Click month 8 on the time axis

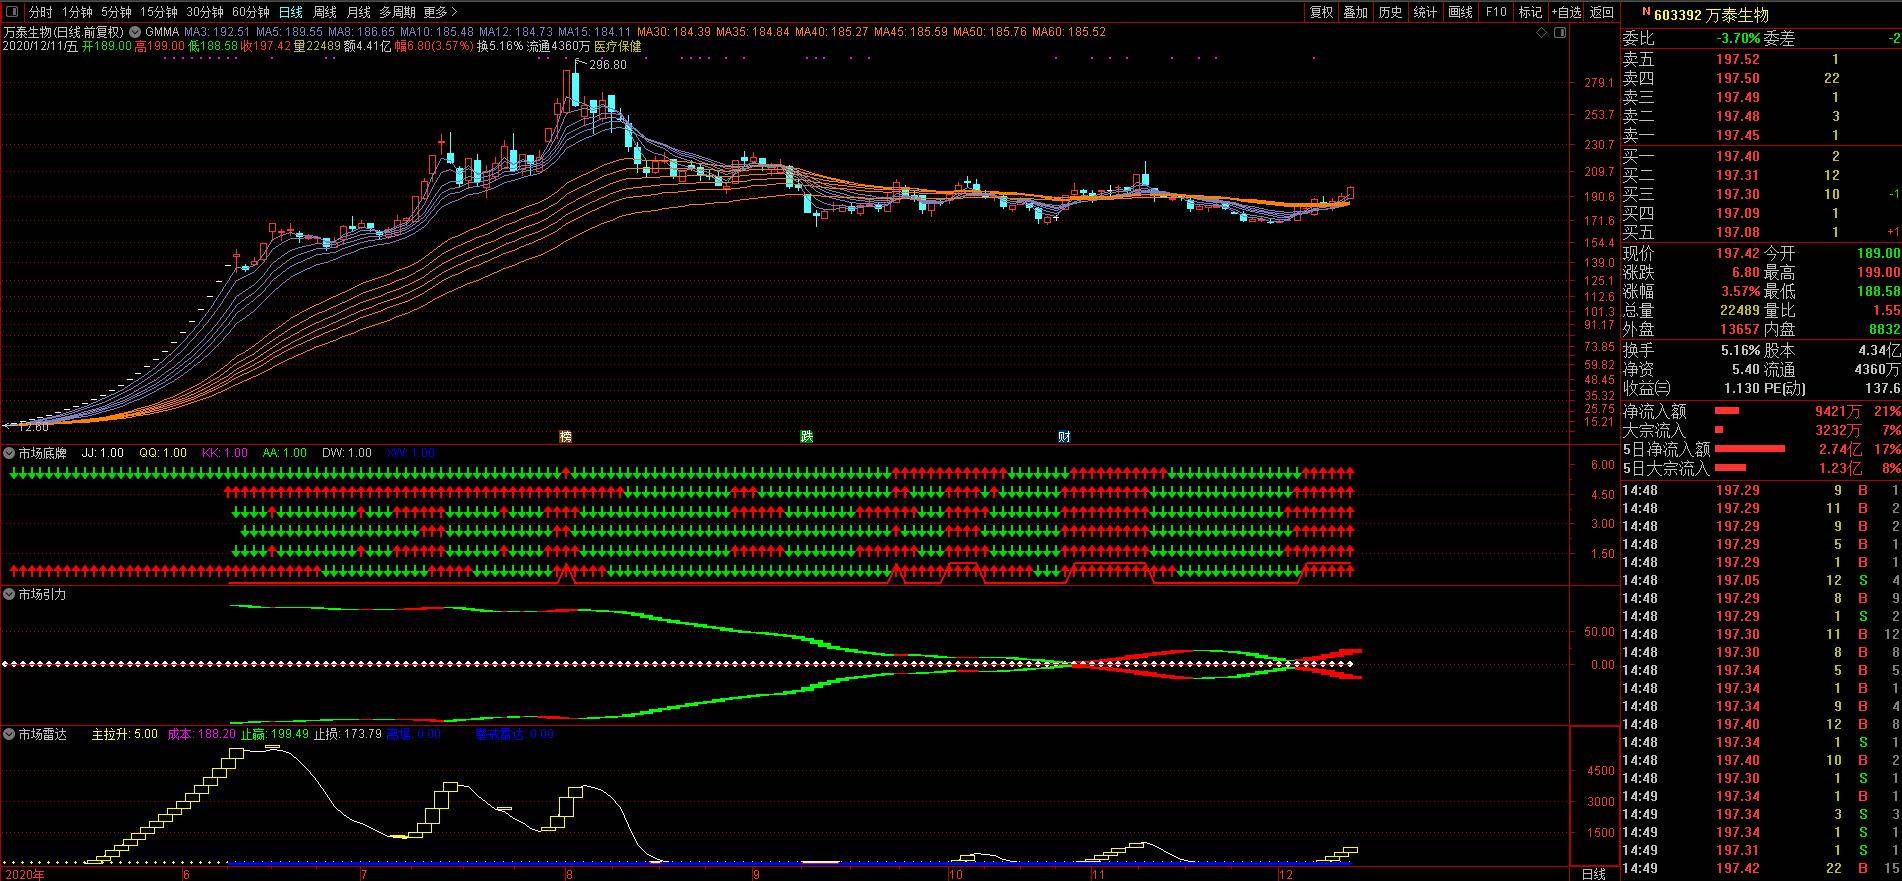[x=568, y=874]
